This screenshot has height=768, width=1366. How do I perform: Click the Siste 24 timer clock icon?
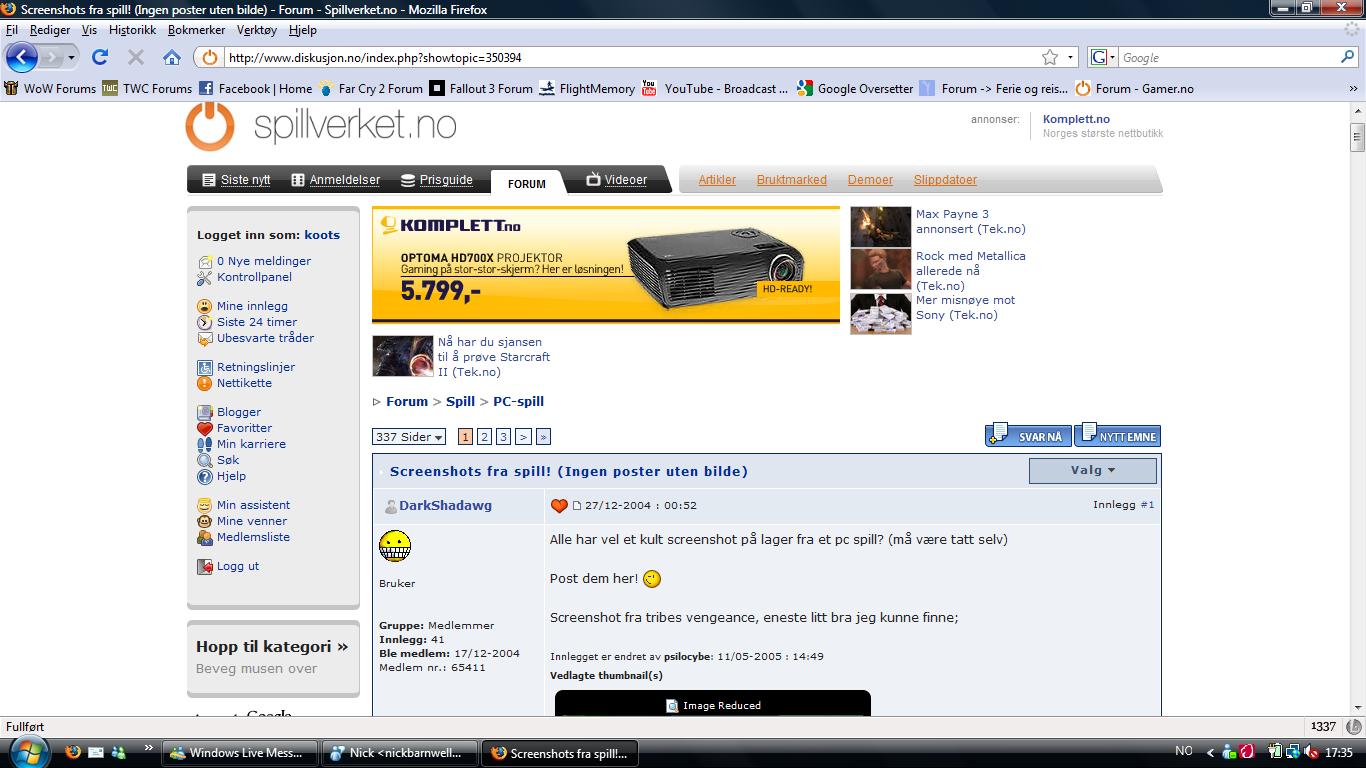[x=205, y=322]
